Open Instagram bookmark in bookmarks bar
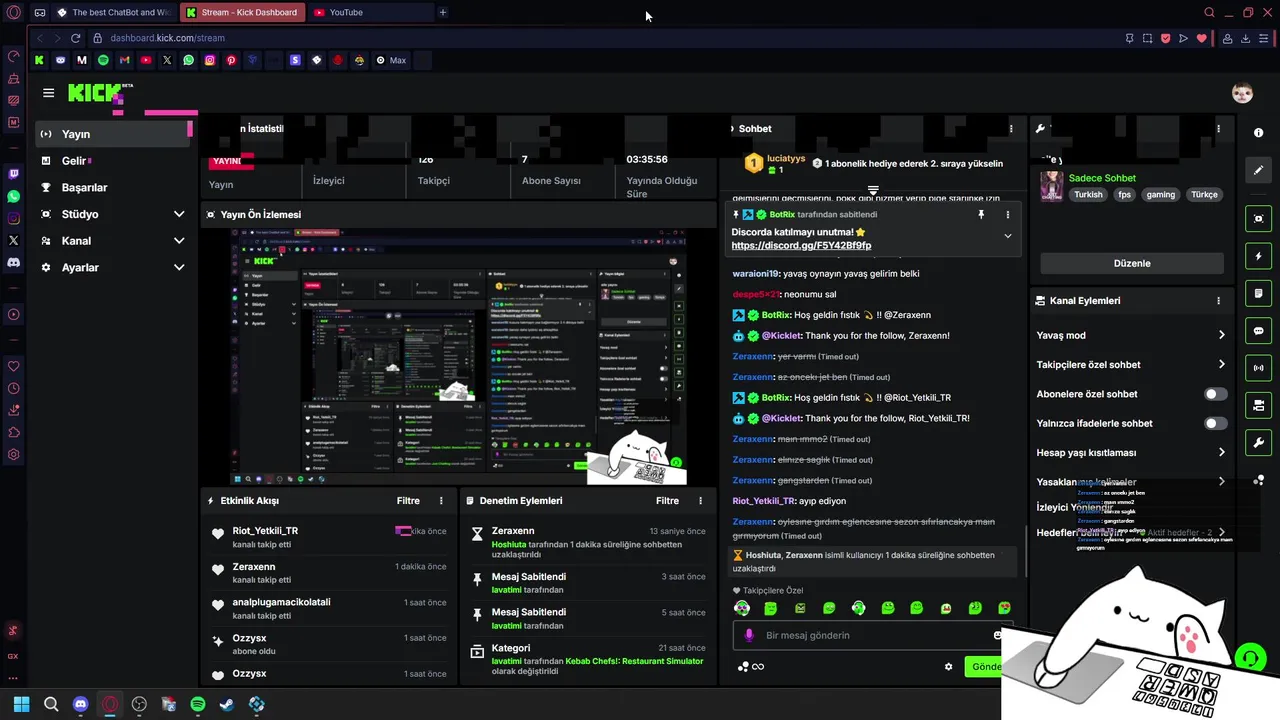1280x720 pixels. pos(210,60)
